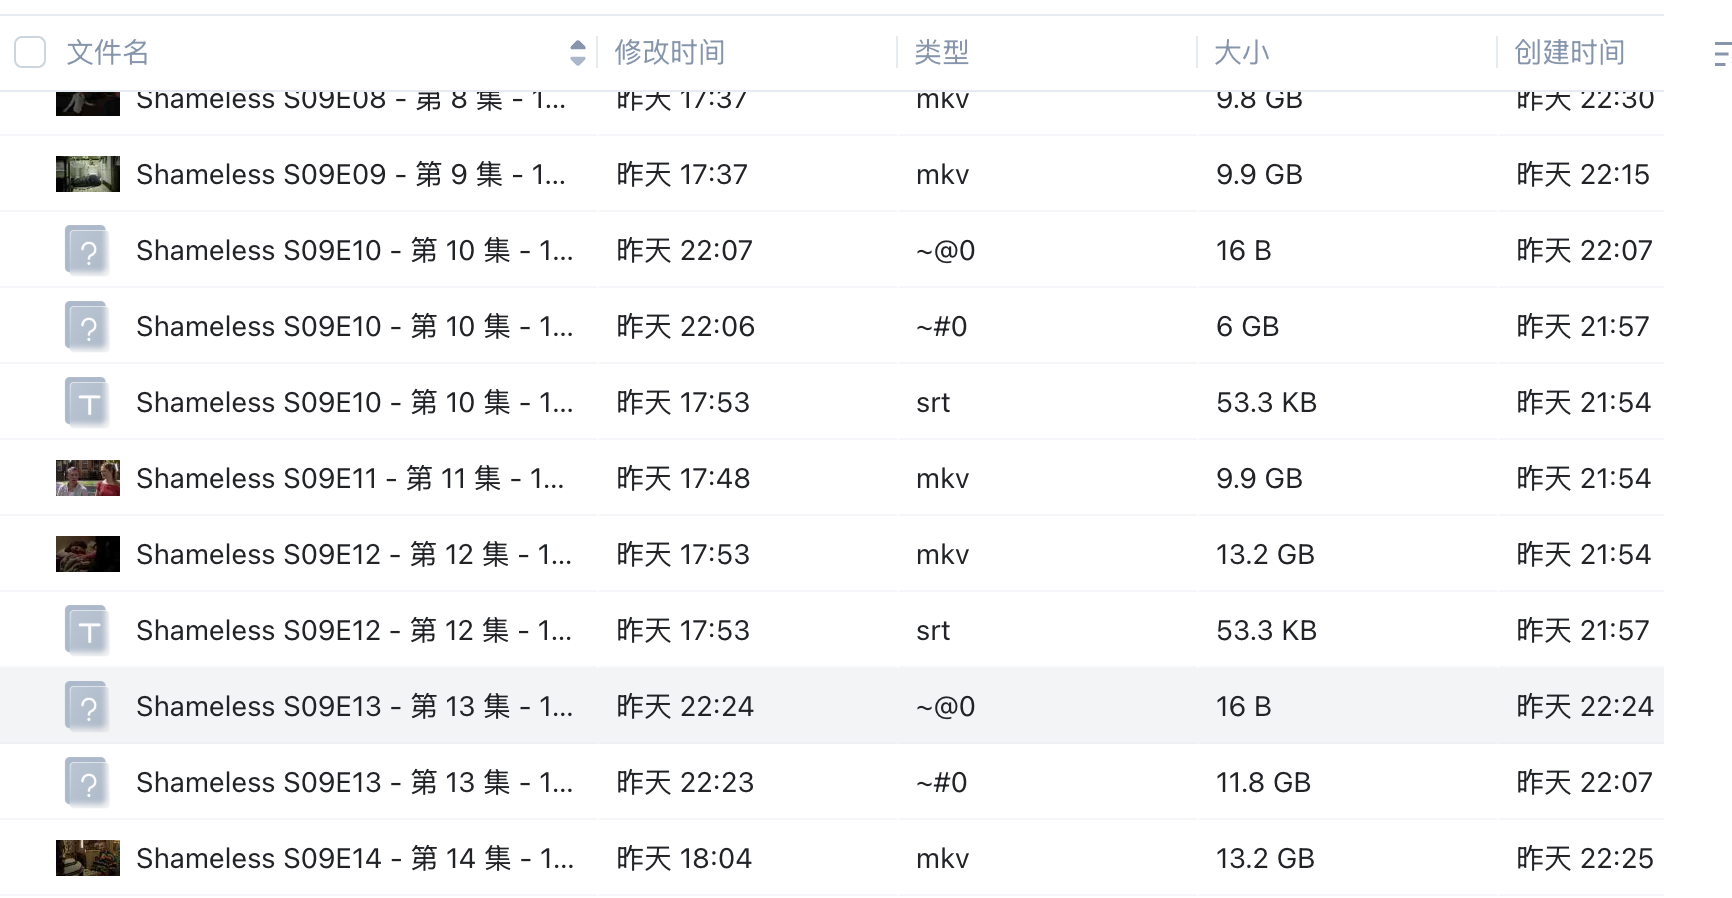Sort by 大小 column header
The image size is (1732, 898).
pos(1241,52)
